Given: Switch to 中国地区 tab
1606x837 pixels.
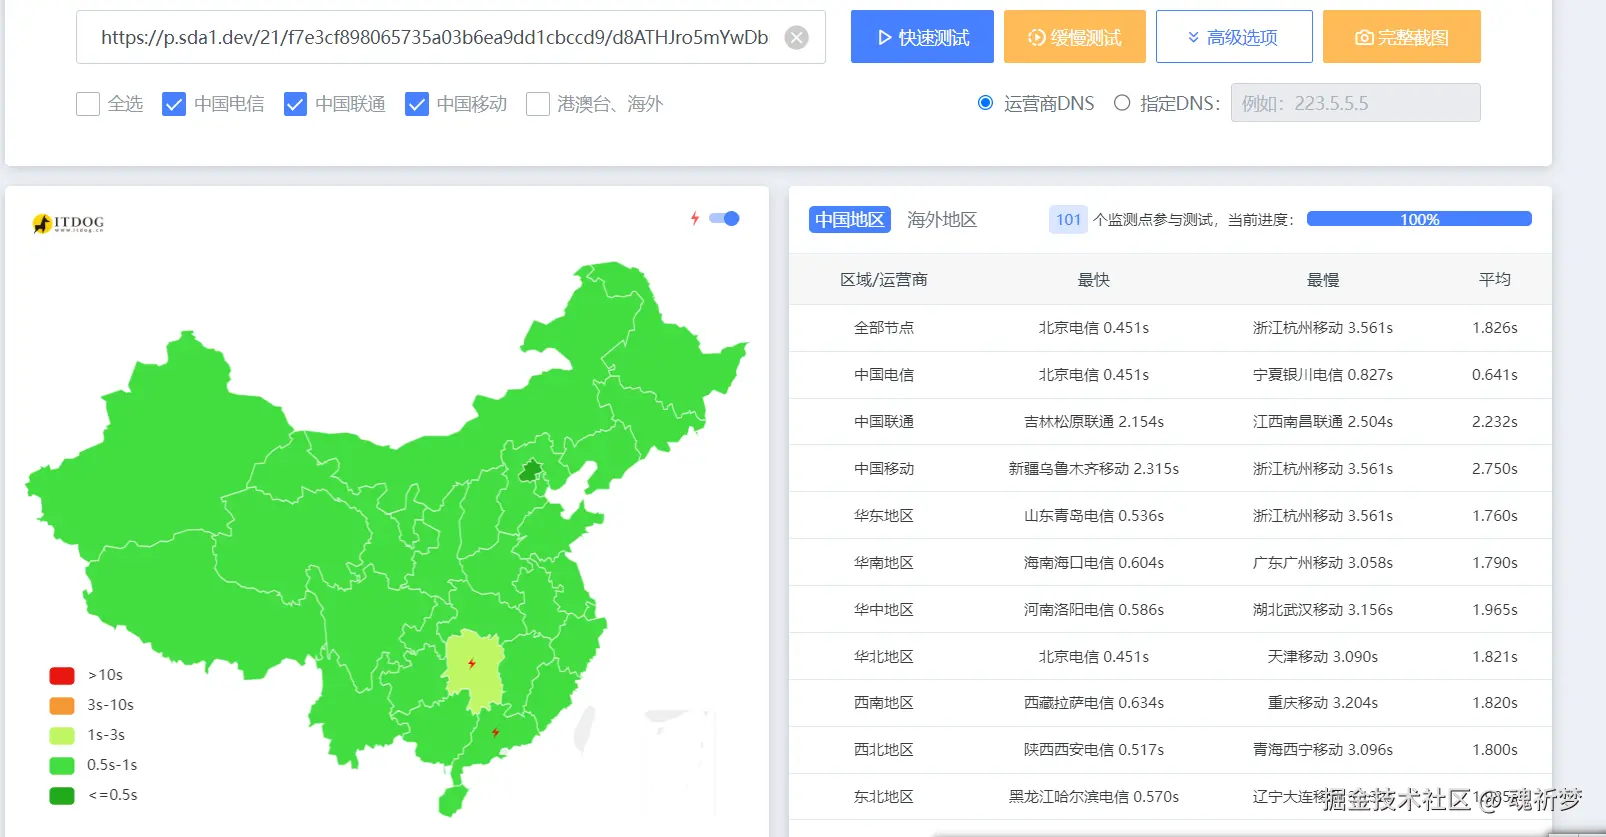Looking at the screenshot, I should pyautogui.click(x=849, y=220).
